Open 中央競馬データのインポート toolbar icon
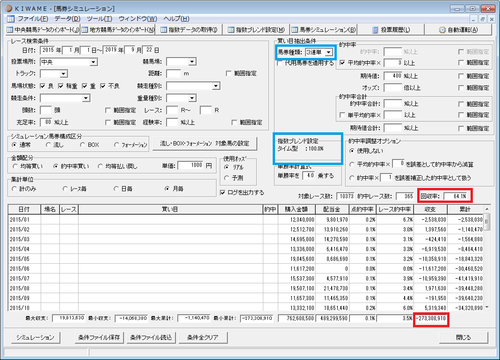The height and width of the screenshot is (360, 500). point(10,30)
